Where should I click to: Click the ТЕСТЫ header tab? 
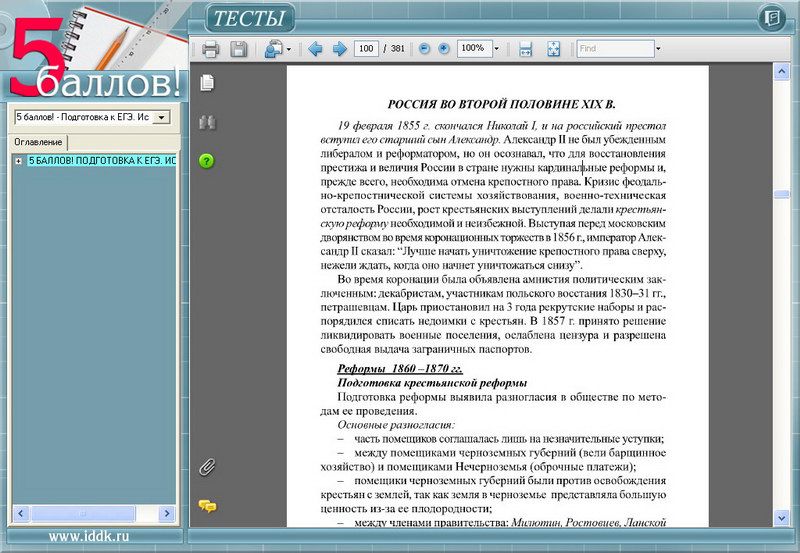point(251,17)
